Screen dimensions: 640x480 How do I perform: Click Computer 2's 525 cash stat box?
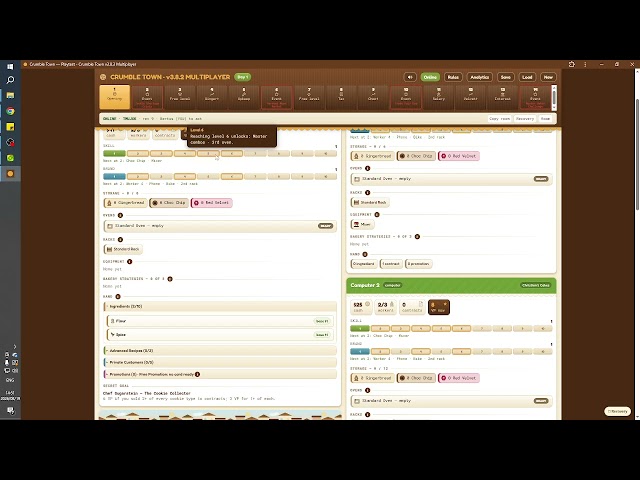click(x=361, y=307)
